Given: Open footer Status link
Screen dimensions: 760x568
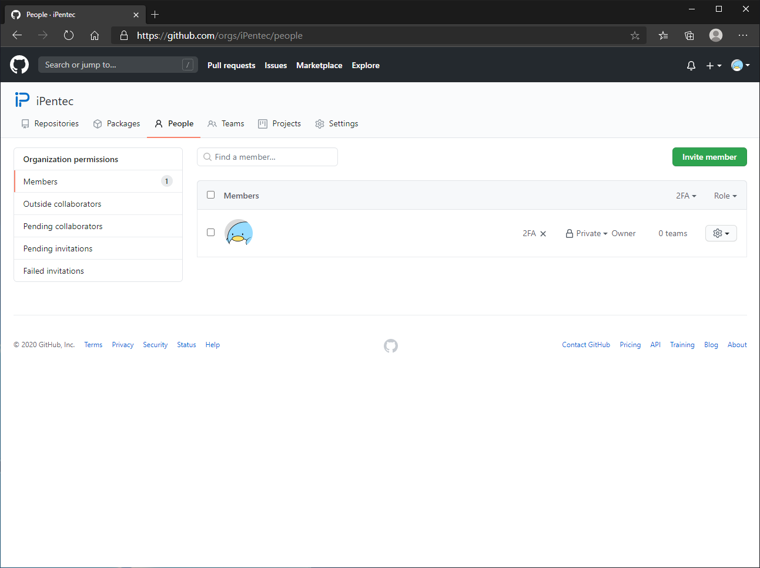Looking at the screenshot, I should pos(186,345).
